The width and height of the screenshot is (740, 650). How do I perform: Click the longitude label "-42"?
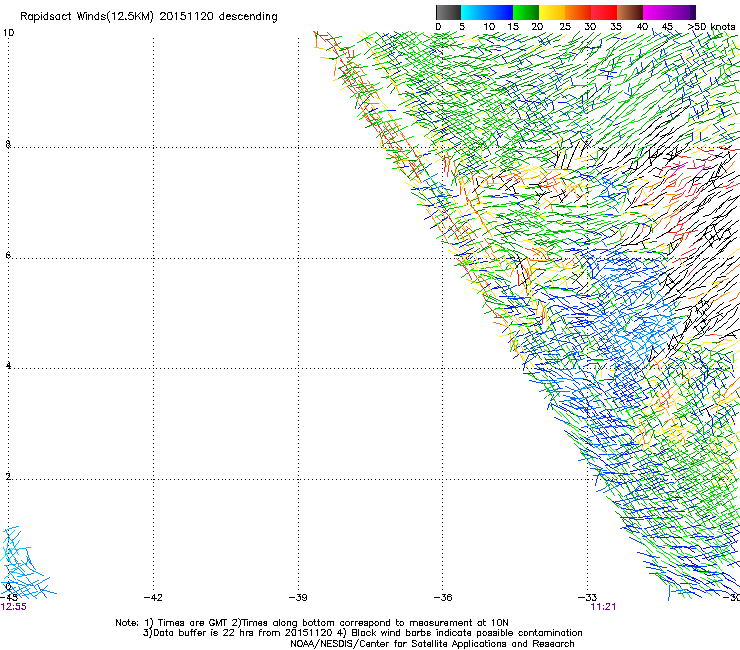pos(153,598)
